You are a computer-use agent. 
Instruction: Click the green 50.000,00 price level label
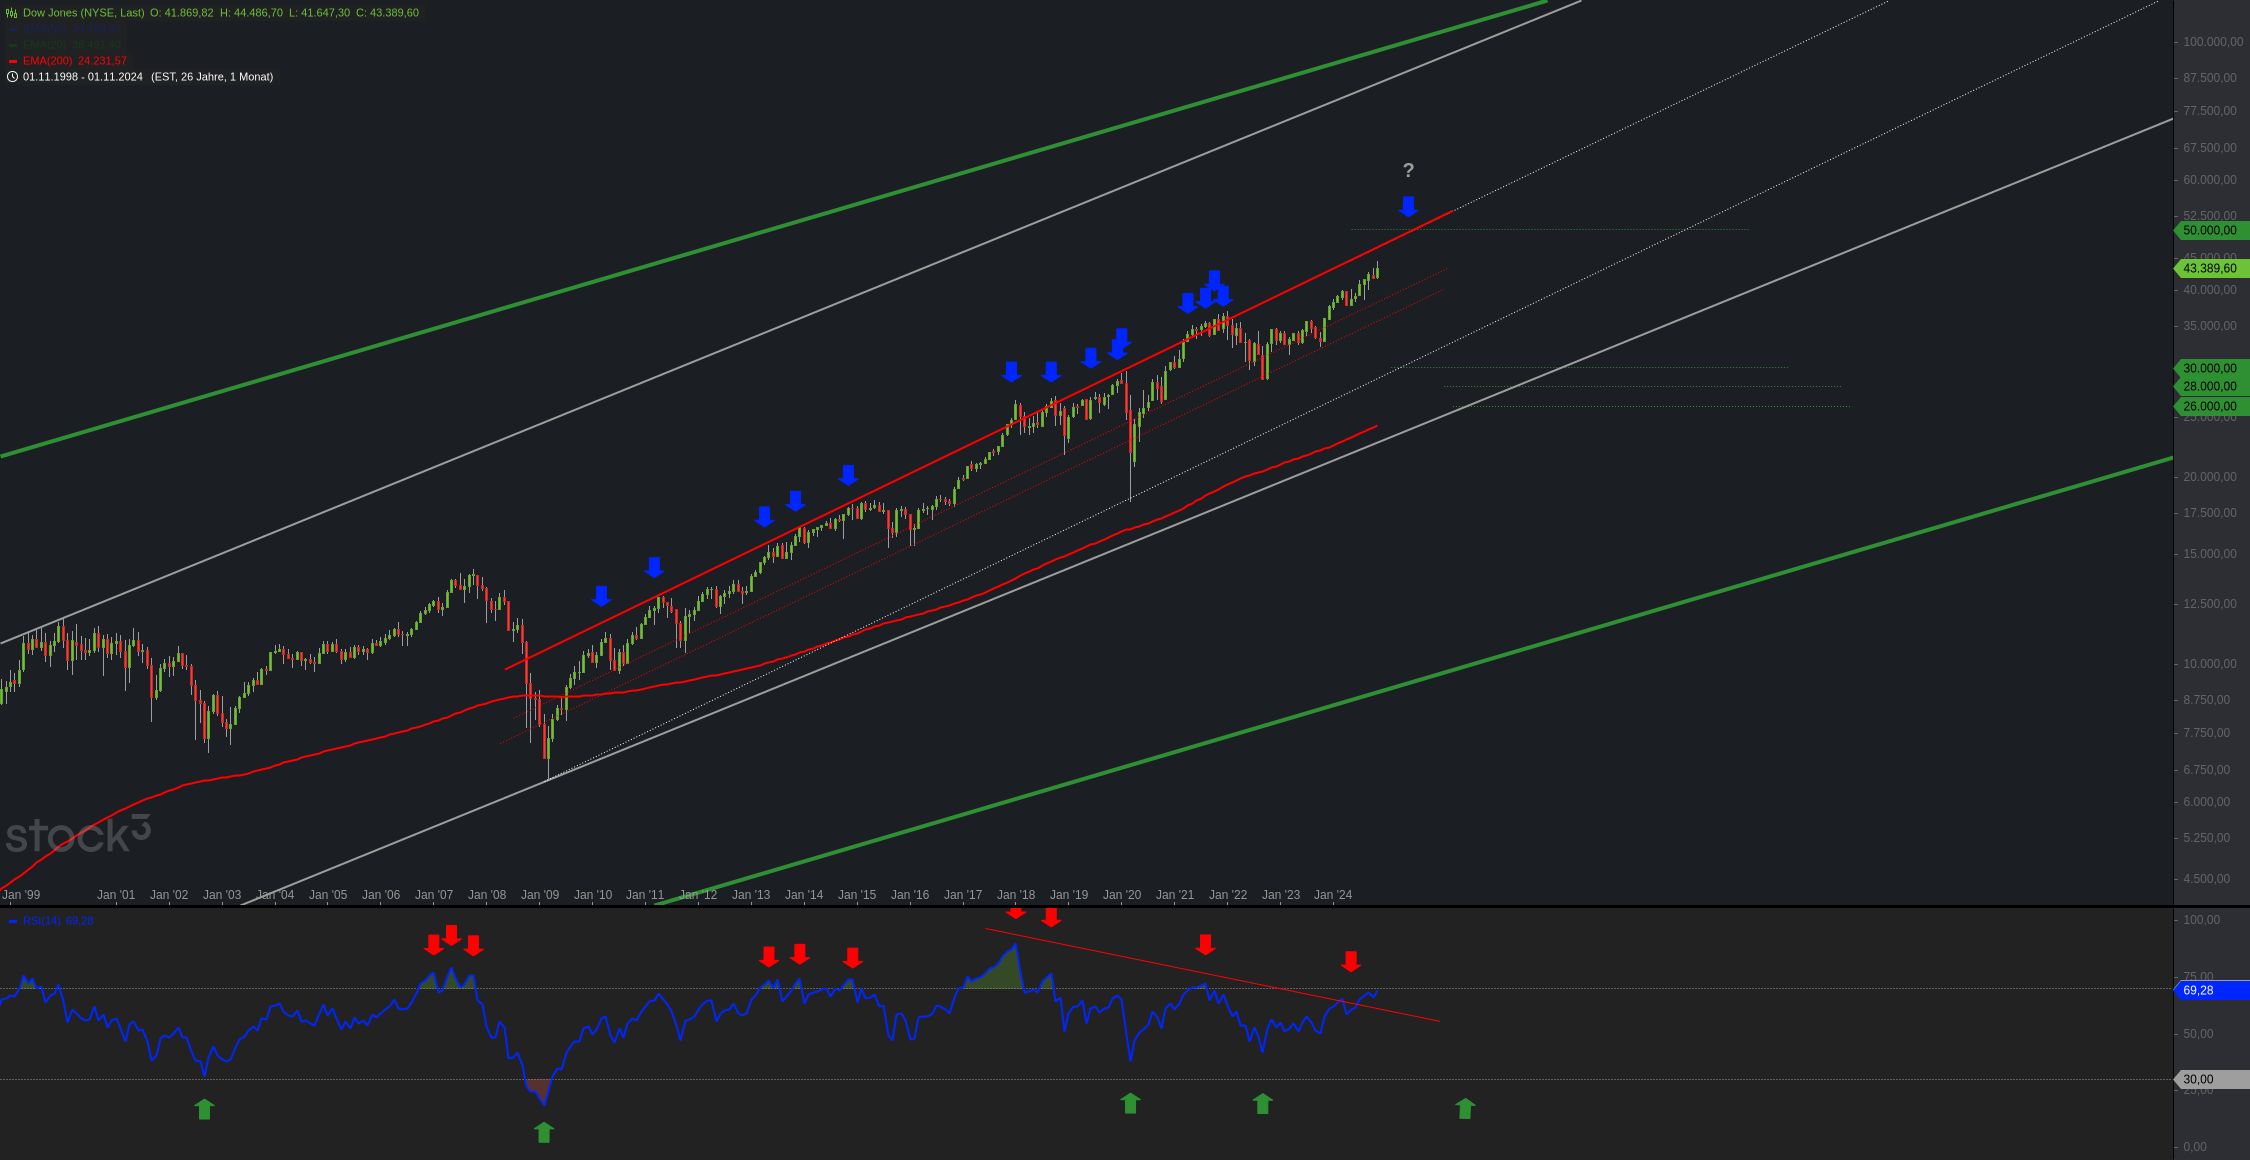click(x=2210, y=231)
